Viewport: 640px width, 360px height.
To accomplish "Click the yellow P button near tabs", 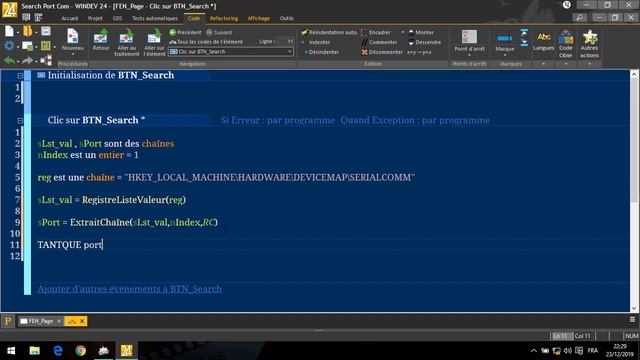I will pos(8,321).
